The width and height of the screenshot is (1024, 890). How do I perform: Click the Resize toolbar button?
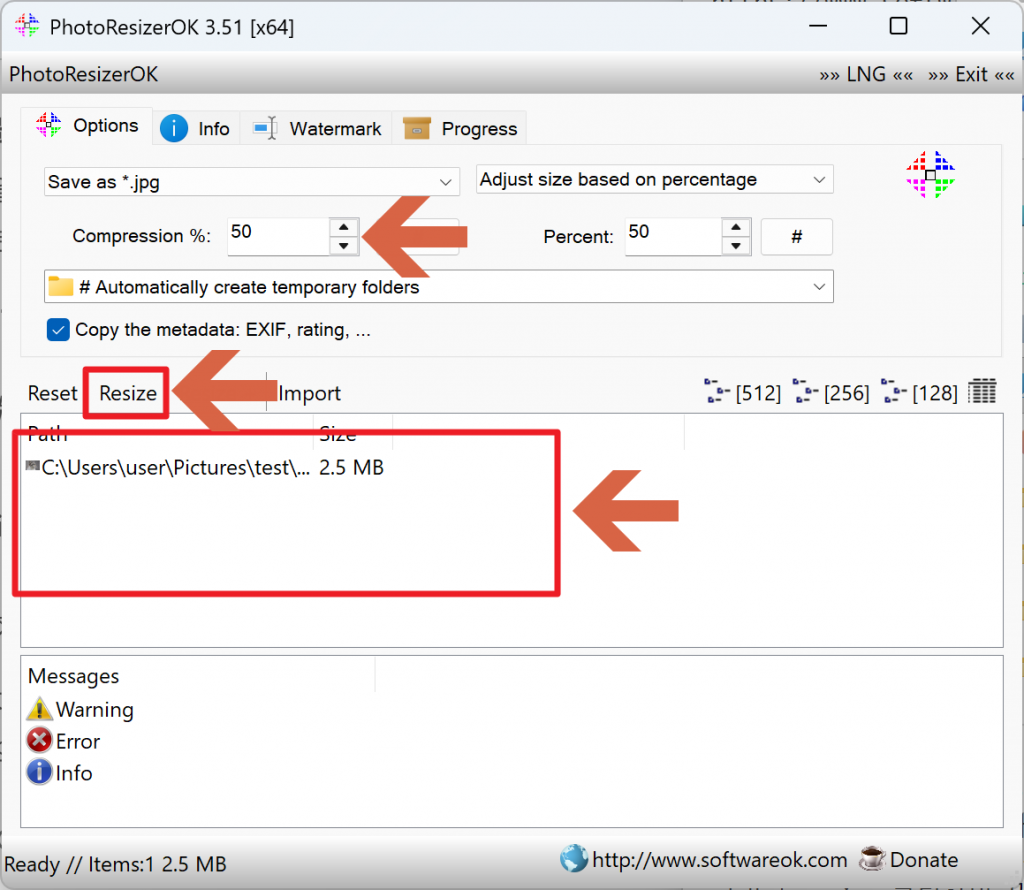coord(128,393)
